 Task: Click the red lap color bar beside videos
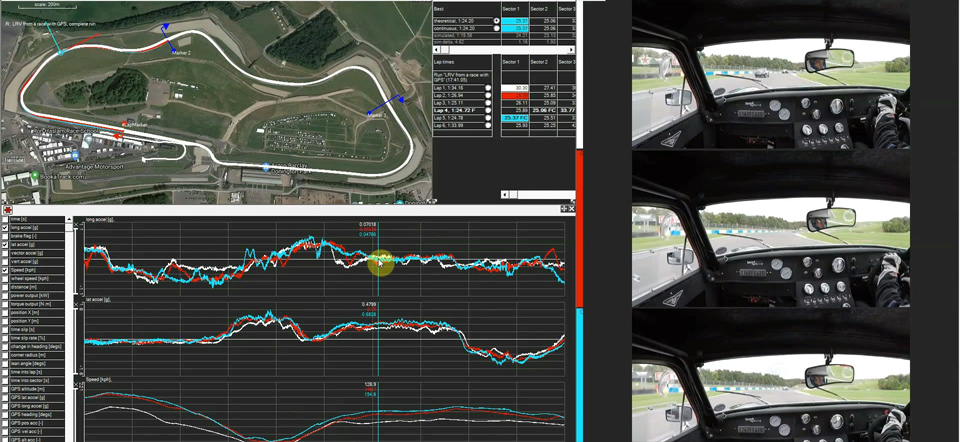tap(579, 228)
